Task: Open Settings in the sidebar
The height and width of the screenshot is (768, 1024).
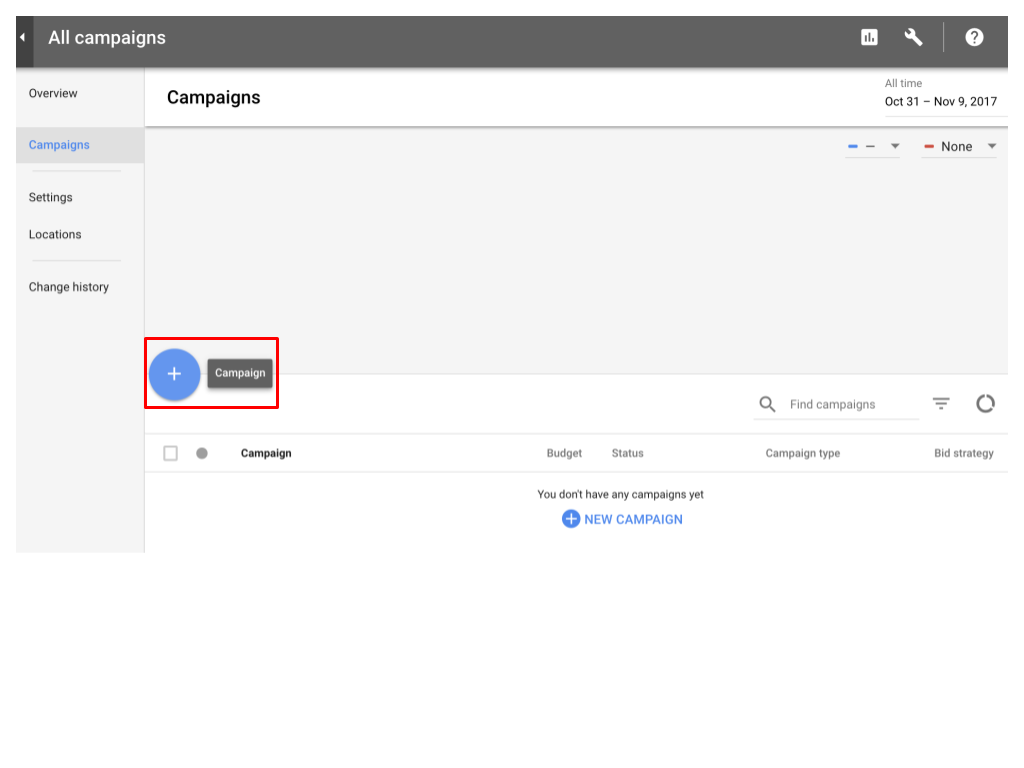Action: pyautogui.click(x=51, y=198)
